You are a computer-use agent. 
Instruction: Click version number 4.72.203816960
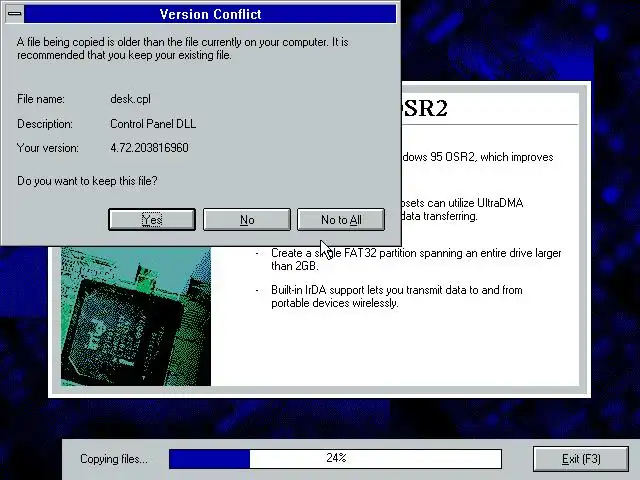pyautogui.click(x=149, y=148)
